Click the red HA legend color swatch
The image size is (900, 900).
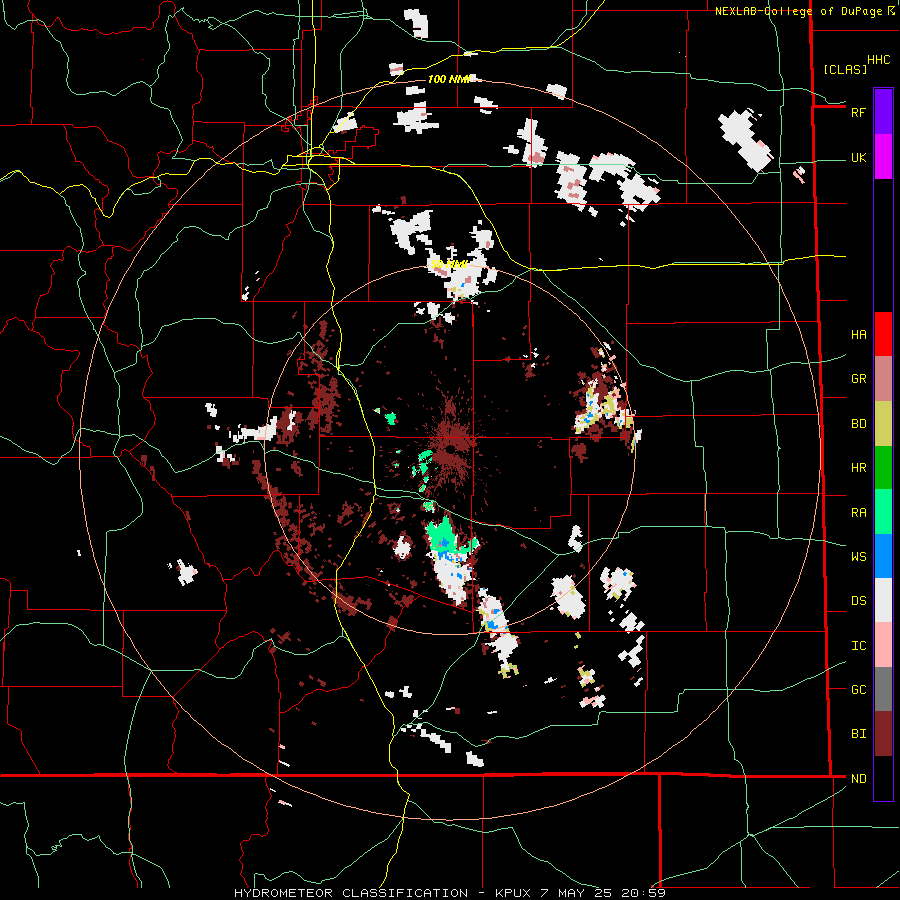coord(883,334)
